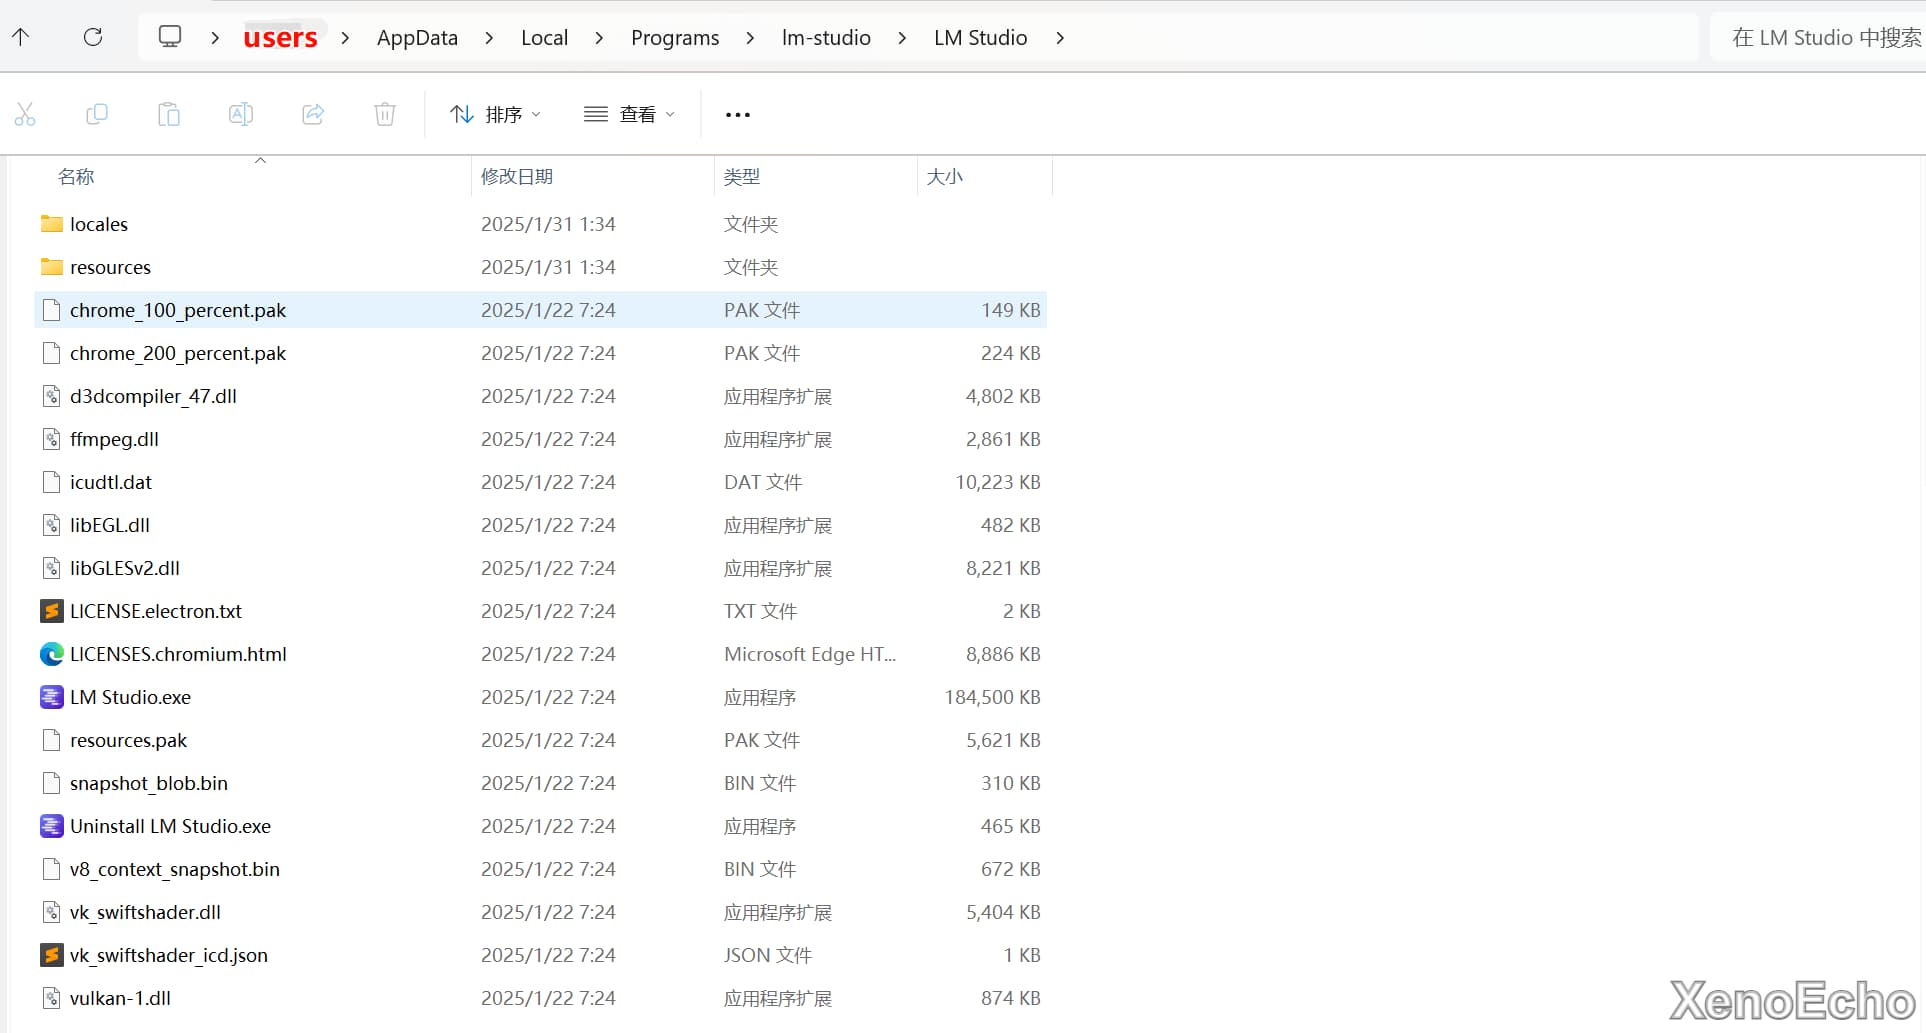Image resolution: width=1926 pixels, height=1033 pixels.
Task: Open the 排序 sort dropdown
Action: coord(495,114)
